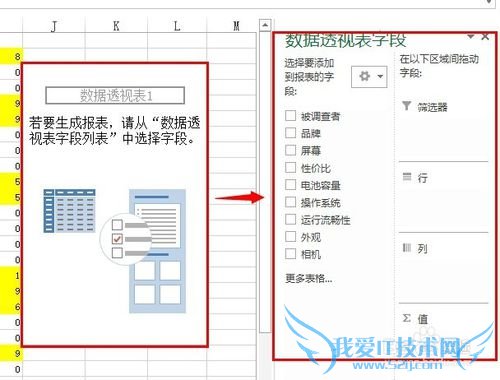The height and width of the screenshot is (380, 500).
Task: Click the 值 area label
Action: point(423,319)
